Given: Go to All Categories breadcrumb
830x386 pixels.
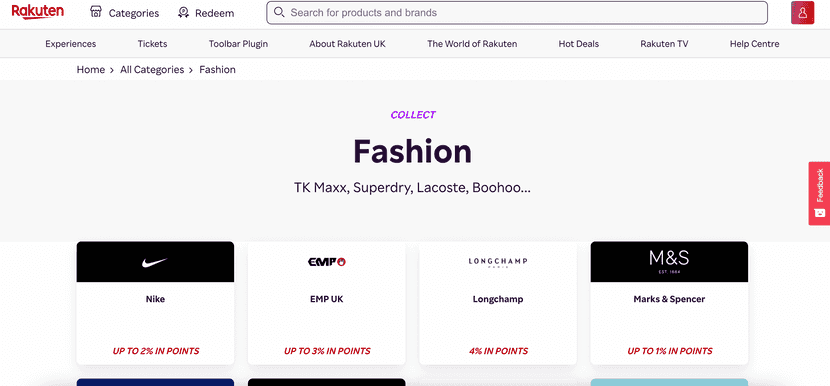Looking at the screenshot, I should point(152,69).
